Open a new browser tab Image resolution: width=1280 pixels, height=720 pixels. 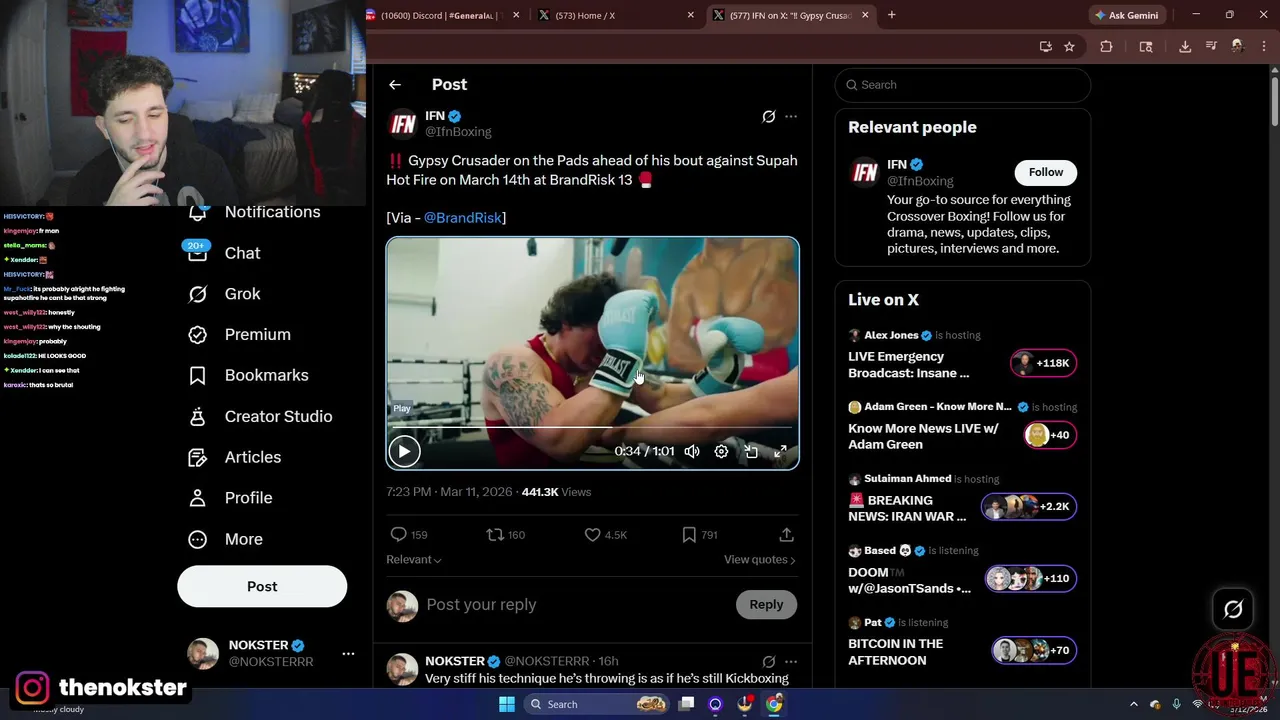tap(891, 15)
